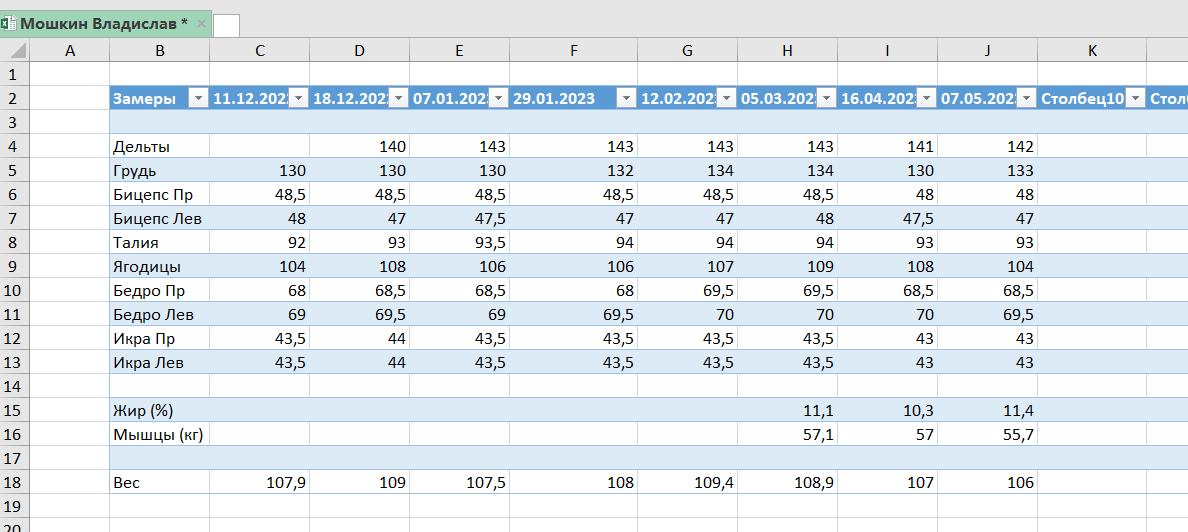This screenshot has height=532, width=1188.
Task: Open the blank new tab box
Action: tap(226, 25)
